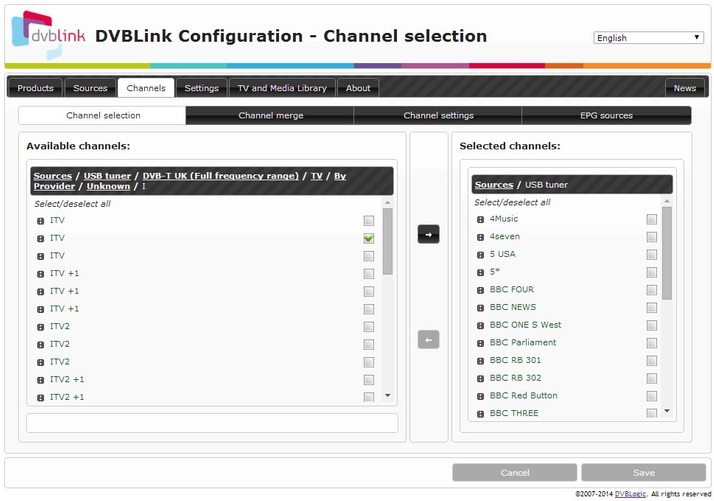Viewport: 714px width, 501px height.
Task: Click the channel icon beside BBC THREE
Action: click(x=480, y=414)
